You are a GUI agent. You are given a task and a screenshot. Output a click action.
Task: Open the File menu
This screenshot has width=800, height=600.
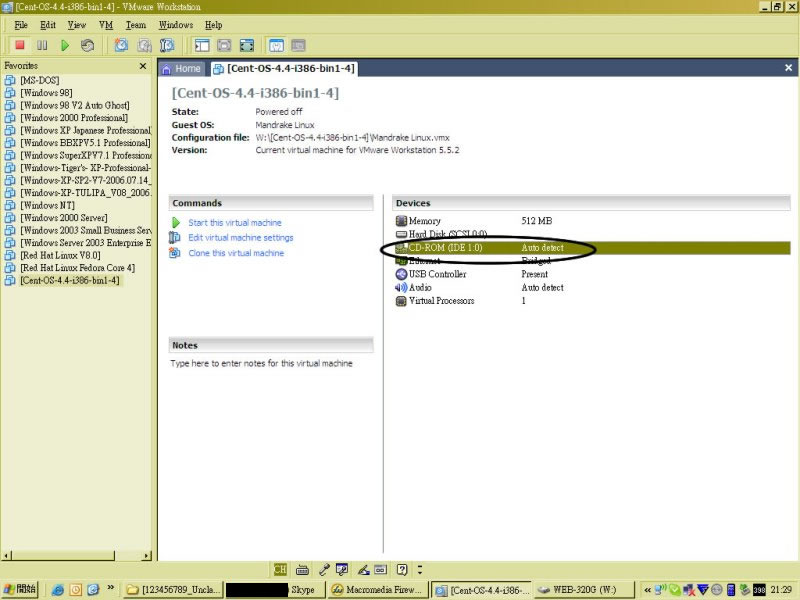coord(21,25)
